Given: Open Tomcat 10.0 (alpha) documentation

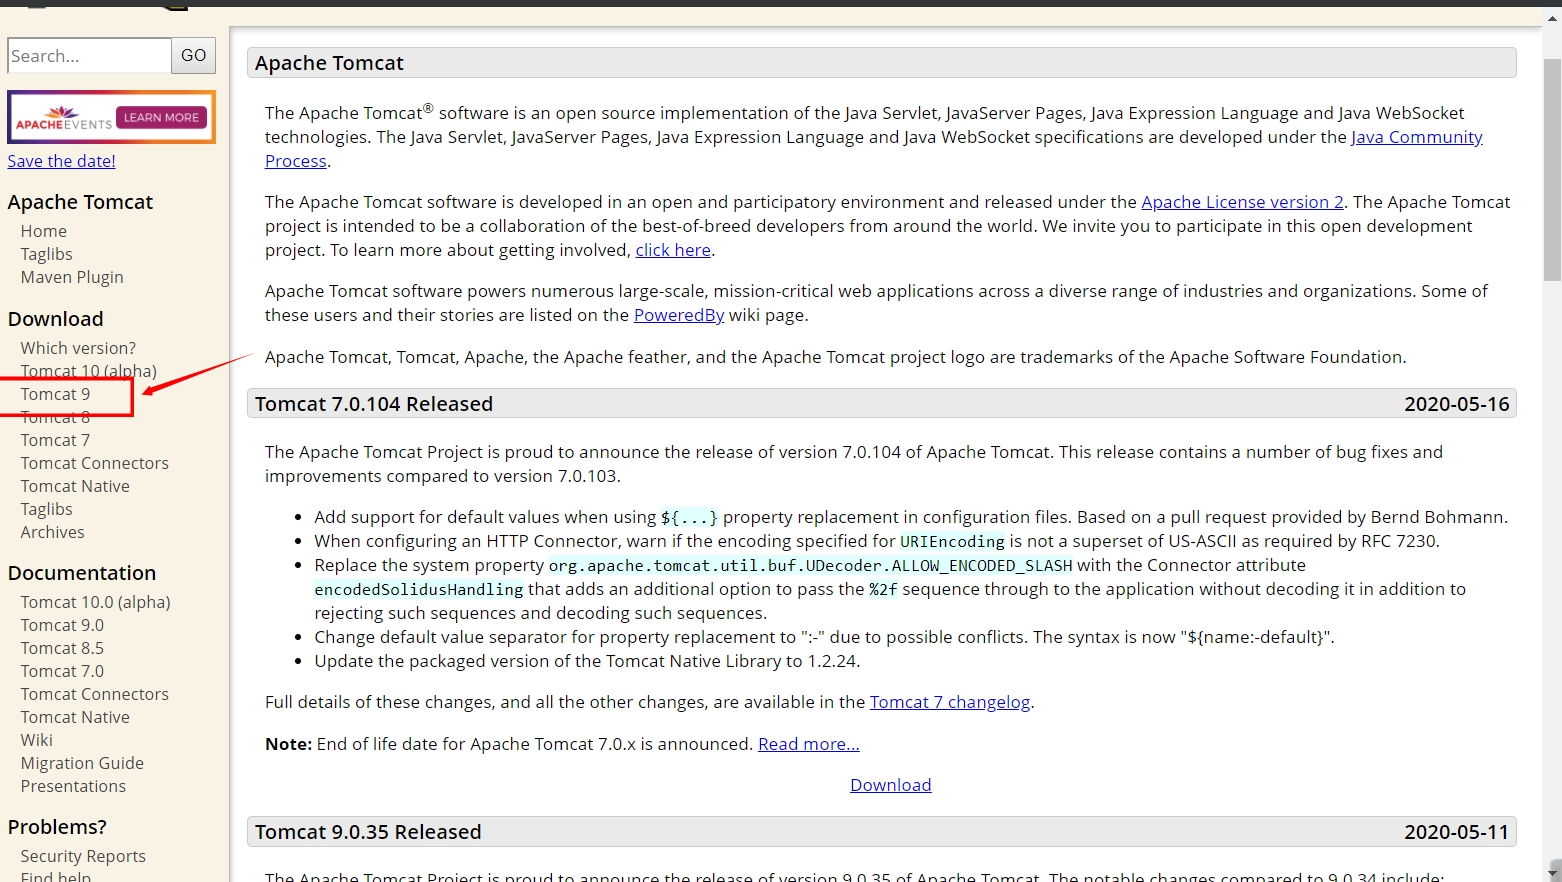Looking at the screenshot, I should click(x=96, y=602).
